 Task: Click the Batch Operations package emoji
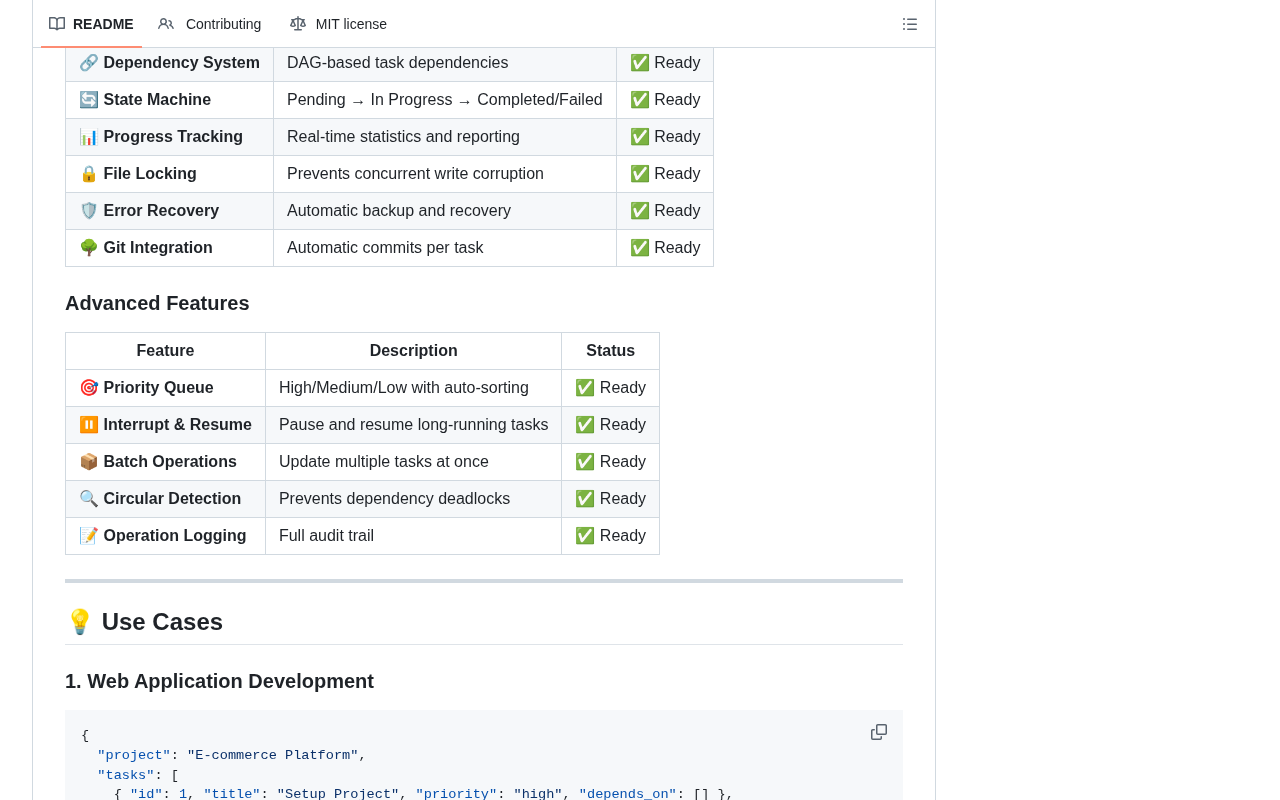coord(89,462)
